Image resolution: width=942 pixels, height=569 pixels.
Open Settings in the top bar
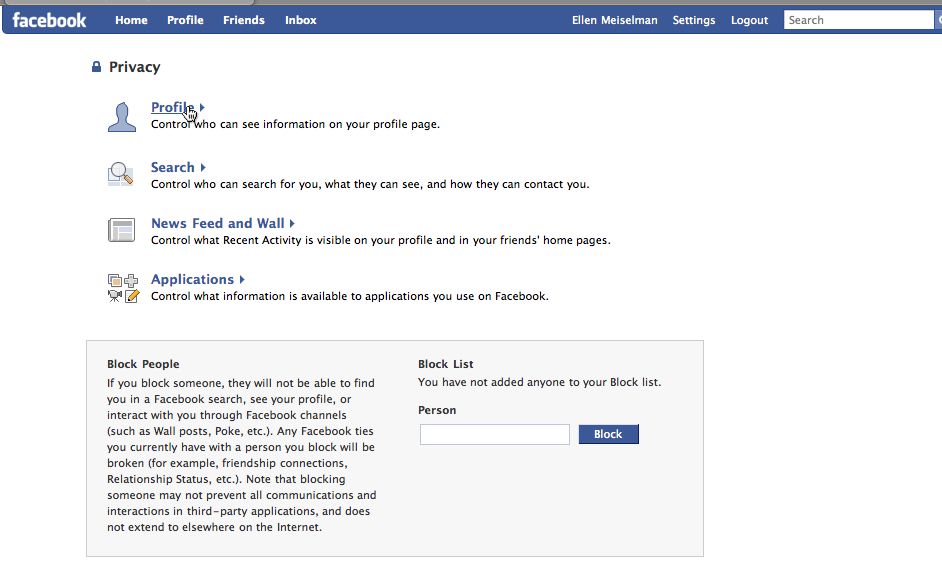tap(693, 20)
